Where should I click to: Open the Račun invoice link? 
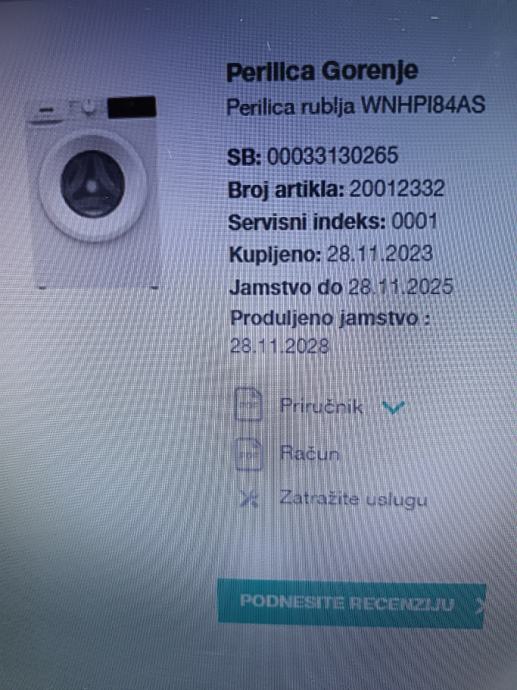310,453
